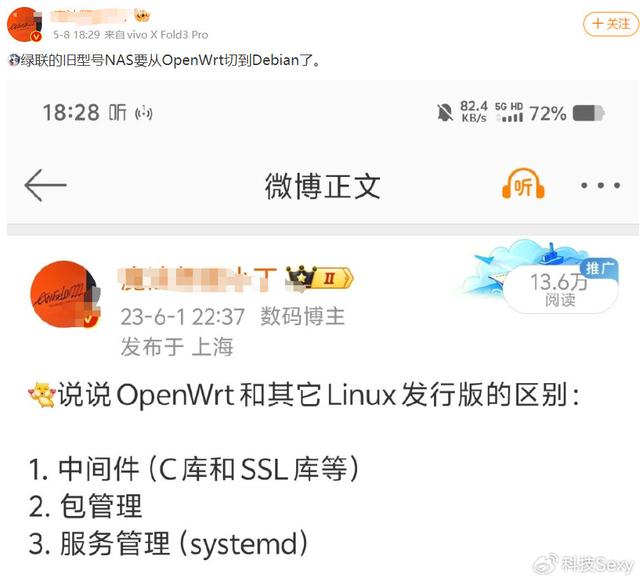Click the hamster emoji before 说说
The height and width of the screenshot is (581, 640).
click(x=42, y=395)
